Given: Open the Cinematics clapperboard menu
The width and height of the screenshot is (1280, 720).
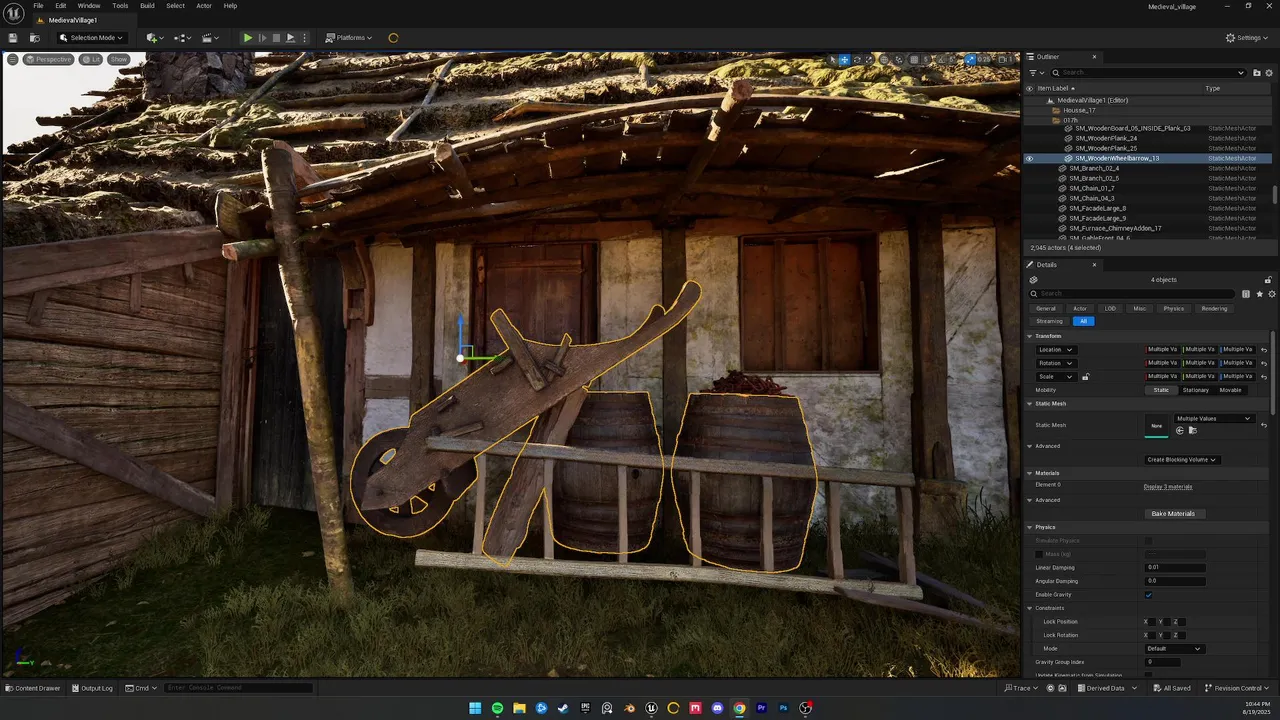Looking at the screenshot, I should 210,38.
